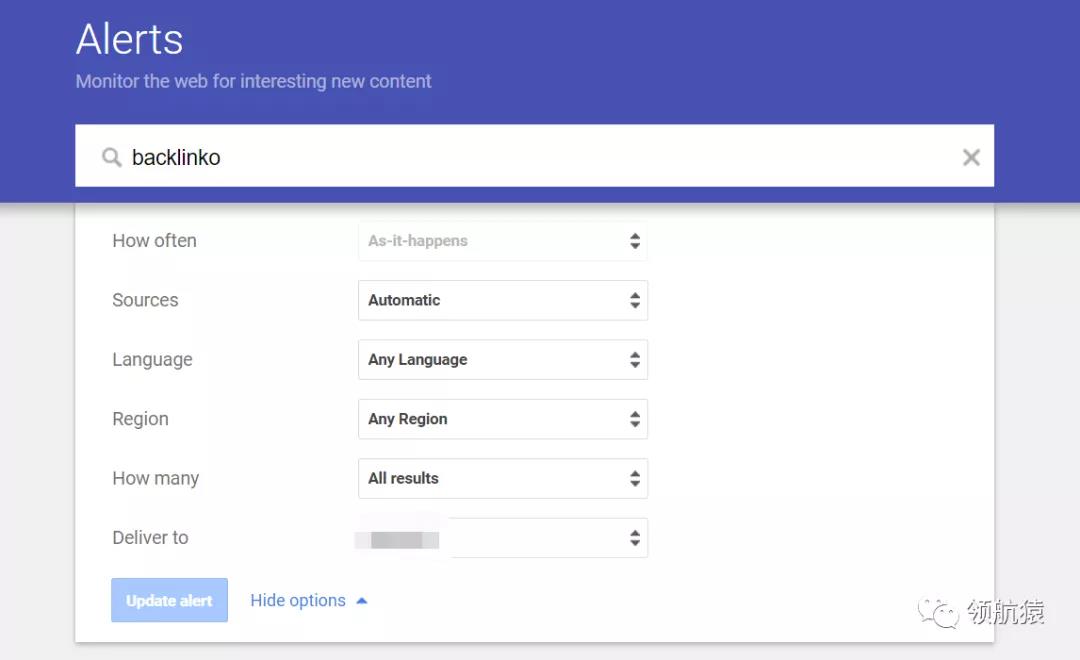Screen dimensions: 1080x660
Task: Open the All results dropdown
Action: 502,478
